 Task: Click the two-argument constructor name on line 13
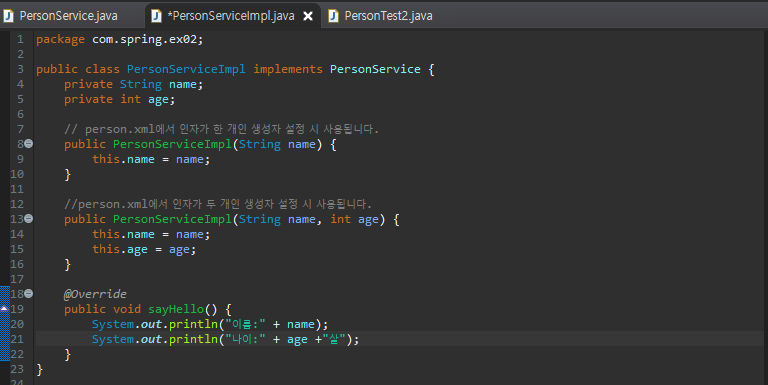click(172, 219)
